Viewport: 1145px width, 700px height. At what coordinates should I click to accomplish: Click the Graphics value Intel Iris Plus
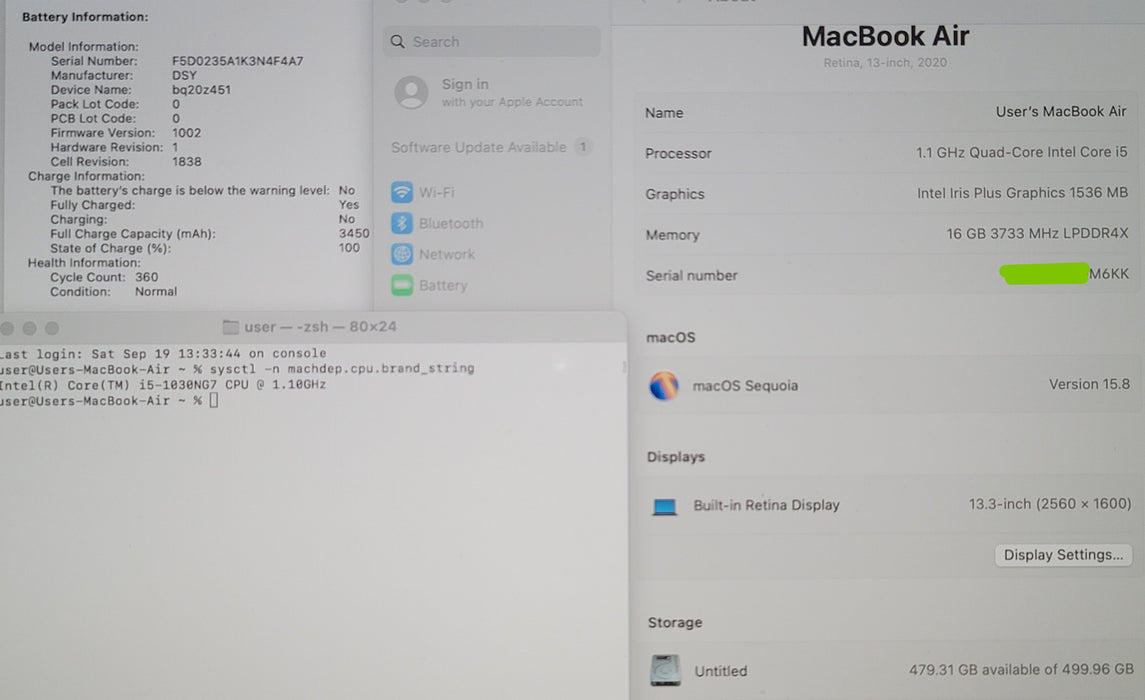click(1022, 193)
